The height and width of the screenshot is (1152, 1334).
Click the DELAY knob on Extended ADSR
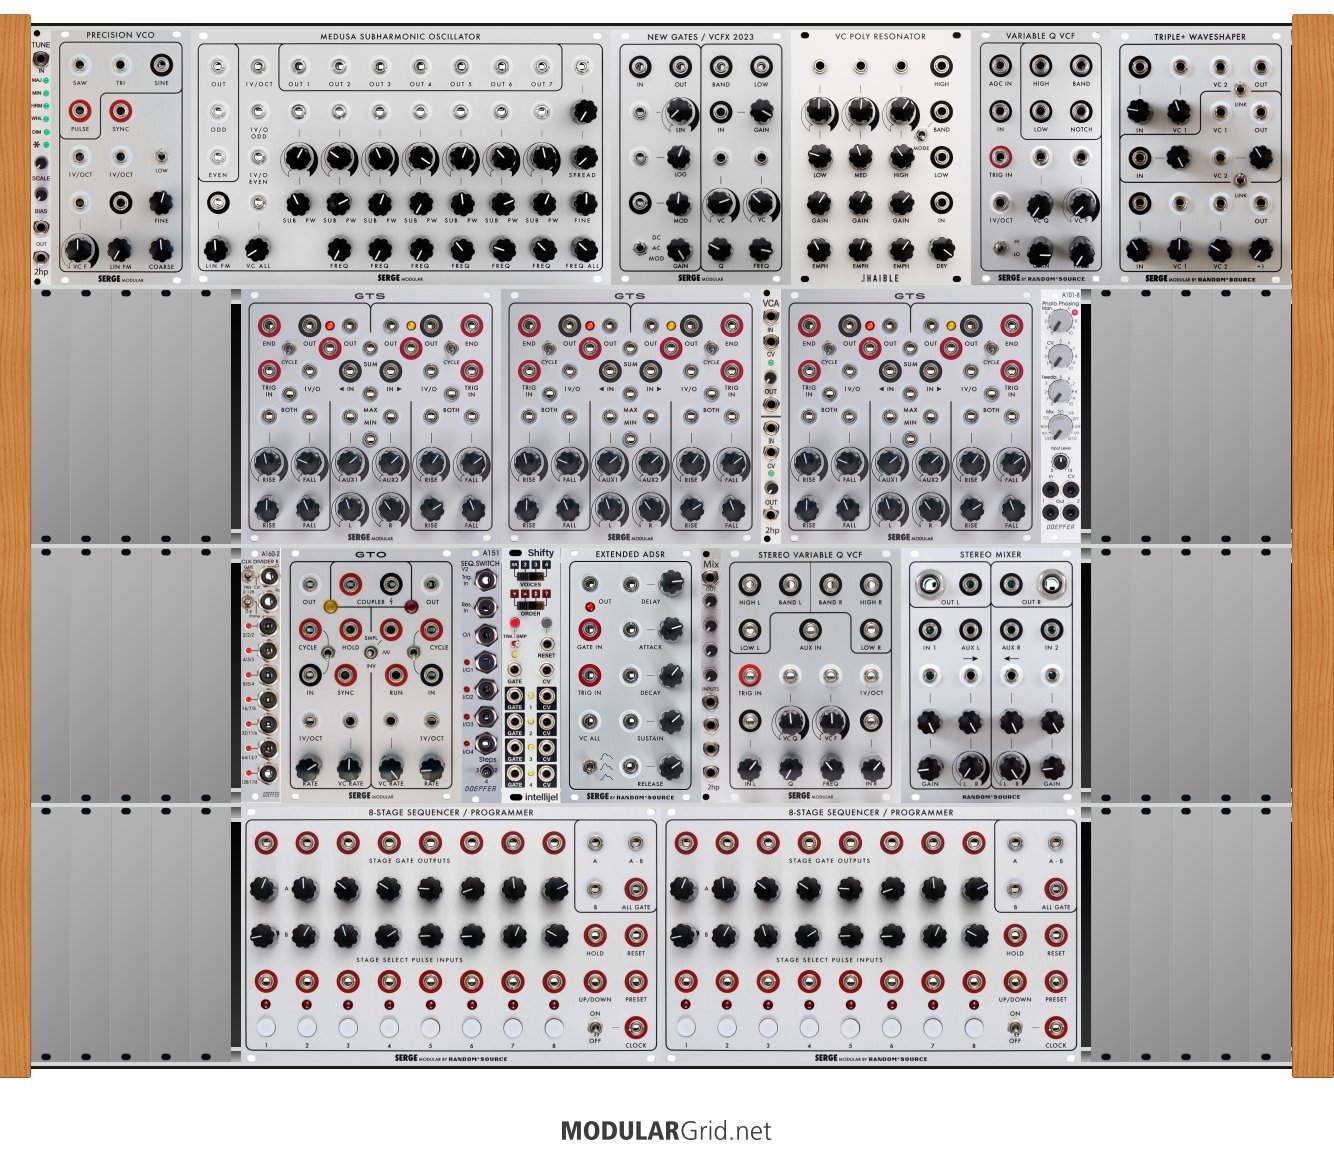(x=673, y=581)
